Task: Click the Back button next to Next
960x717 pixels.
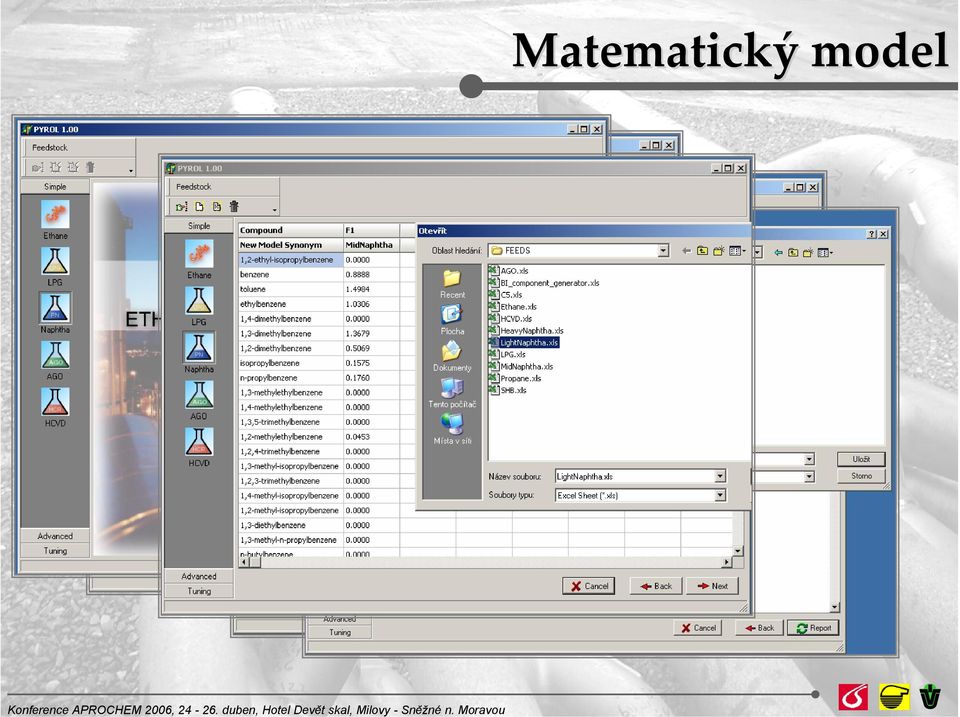Action: pyautogui.click(x=656, y=586)
